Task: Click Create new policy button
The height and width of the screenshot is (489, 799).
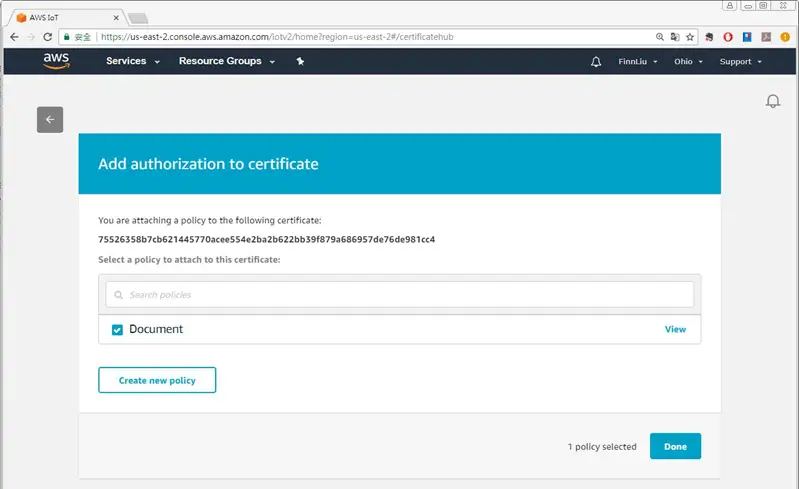Action: click(157, 380)
